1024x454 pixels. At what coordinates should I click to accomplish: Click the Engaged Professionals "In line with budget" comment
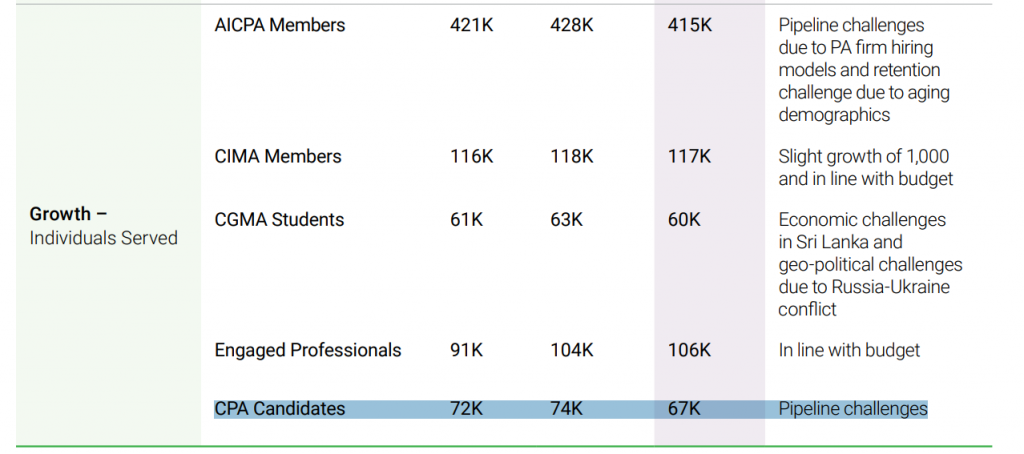849,351
